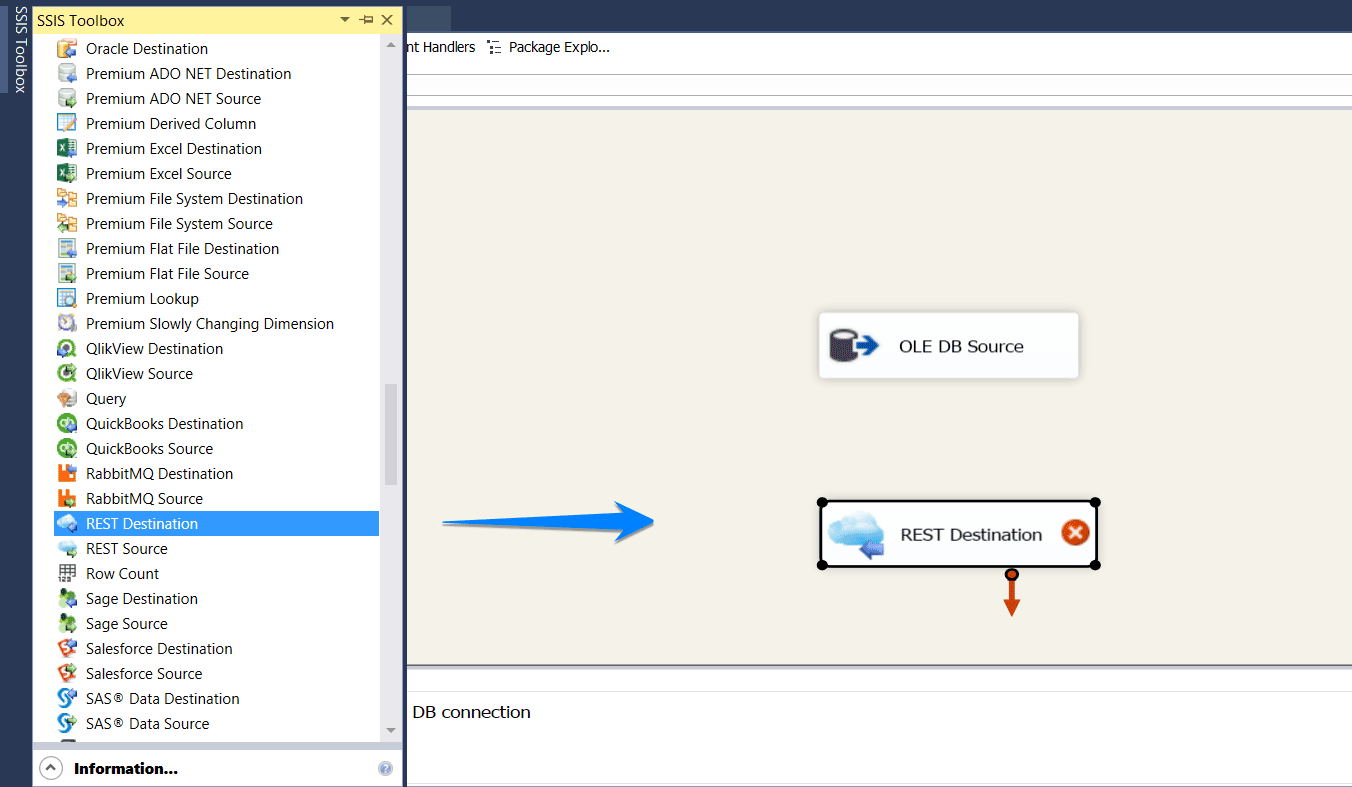
Task: Click the toolbox scrollbar up arrow
Action: pos(391,45)
